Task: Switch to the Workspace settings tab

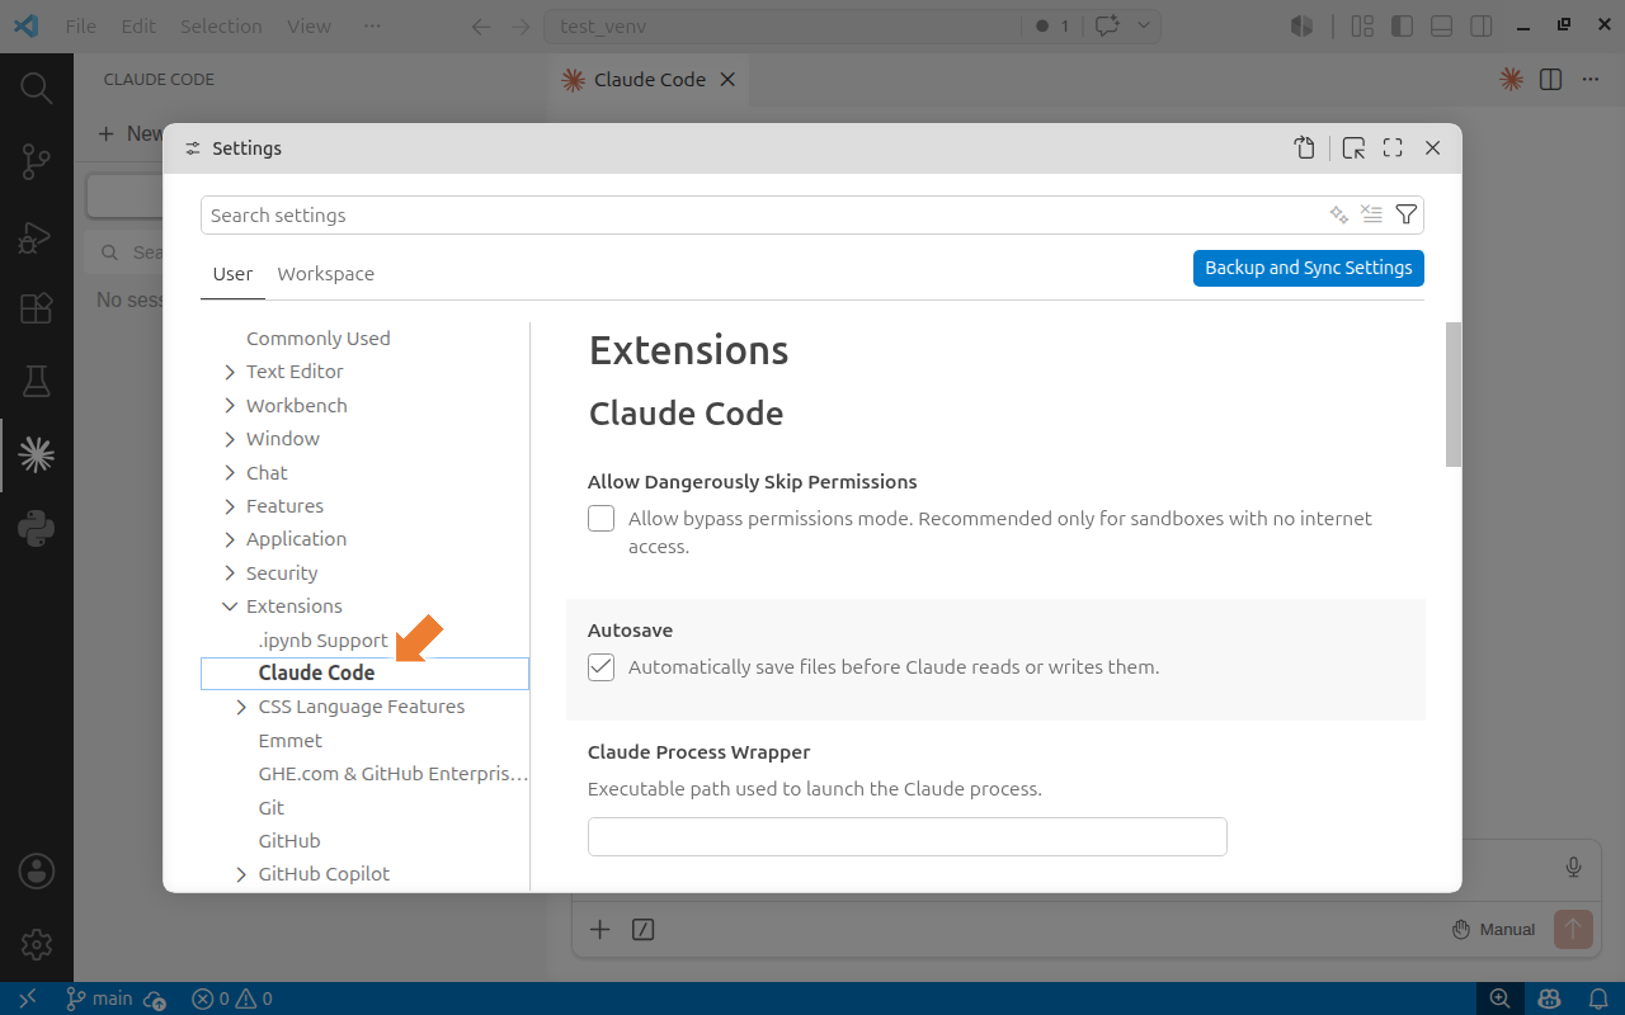Action: click(x=326, y=274)
